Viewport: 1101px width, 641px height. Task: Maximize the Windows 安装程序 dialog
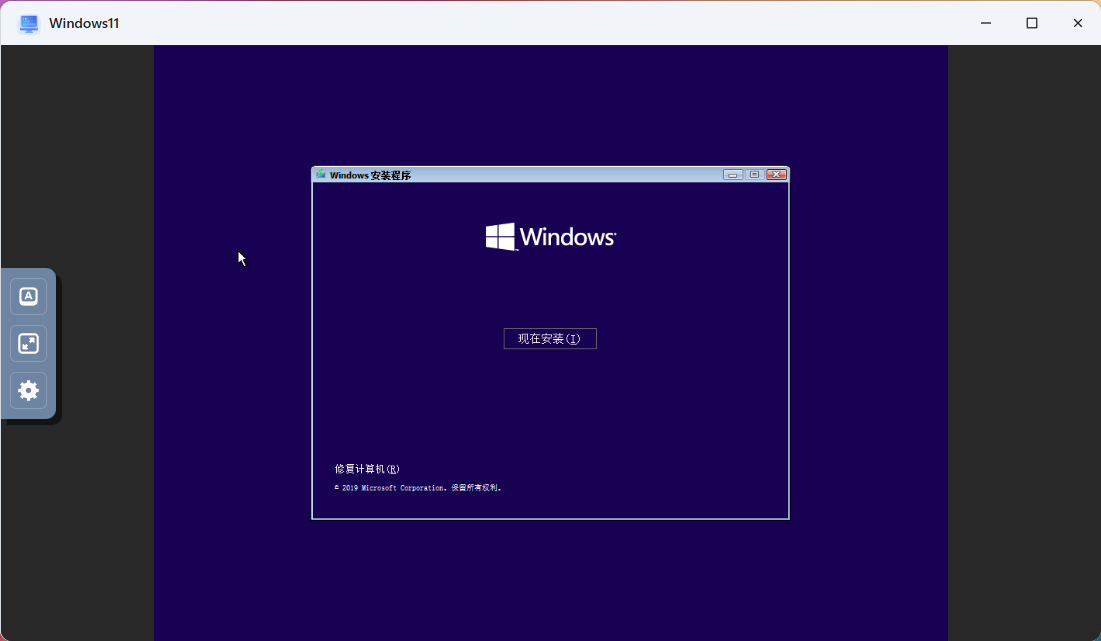click(754, 175)
